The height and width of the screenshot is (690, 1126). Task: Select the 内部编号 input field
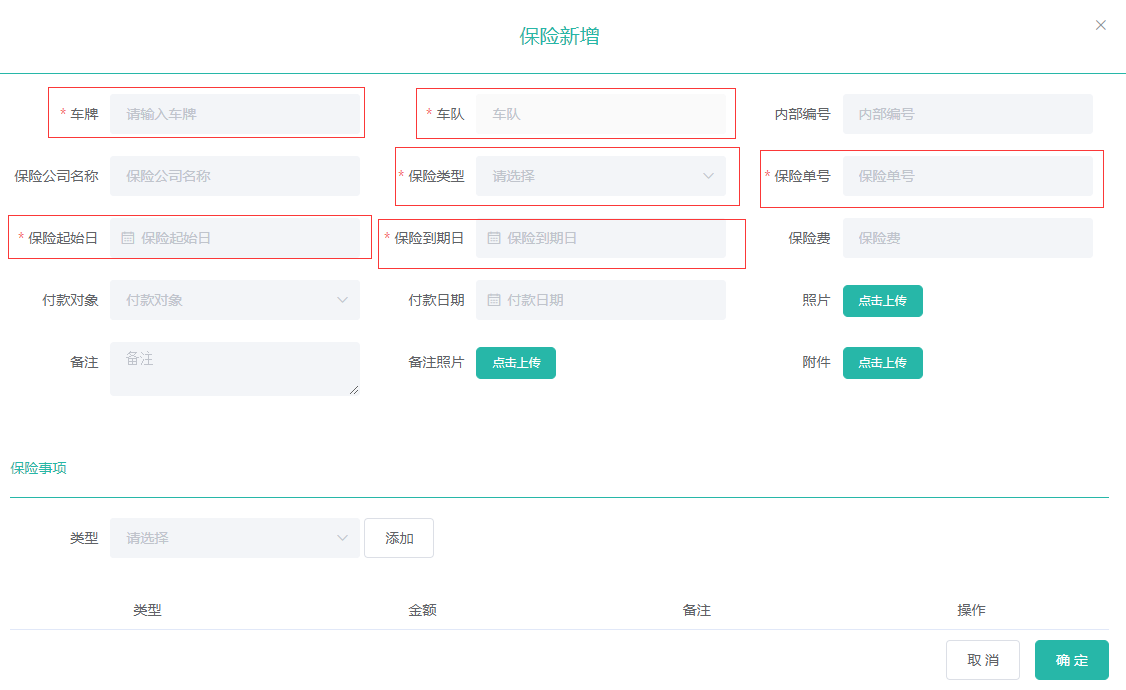[967, 114]
